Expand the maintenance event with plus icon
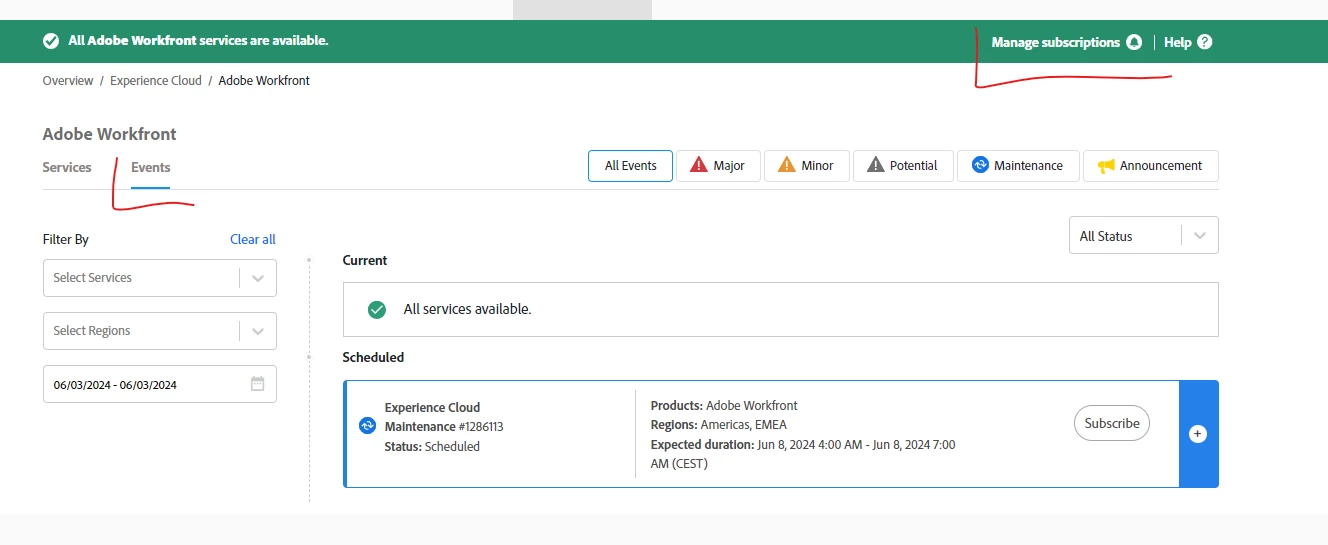The image size is (1328, 545). pos(1198,434)
